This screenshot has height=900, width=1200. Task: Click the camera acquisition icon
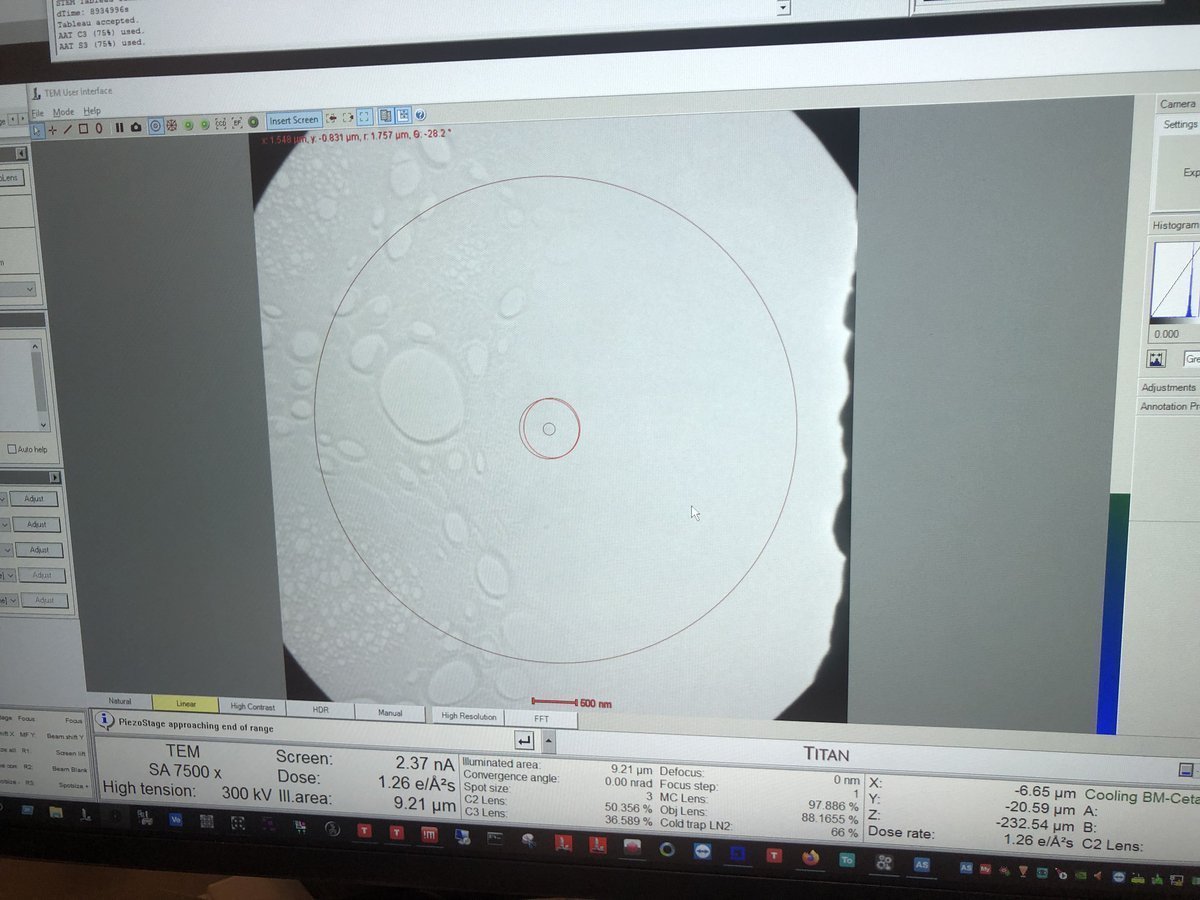pos(135,127)
